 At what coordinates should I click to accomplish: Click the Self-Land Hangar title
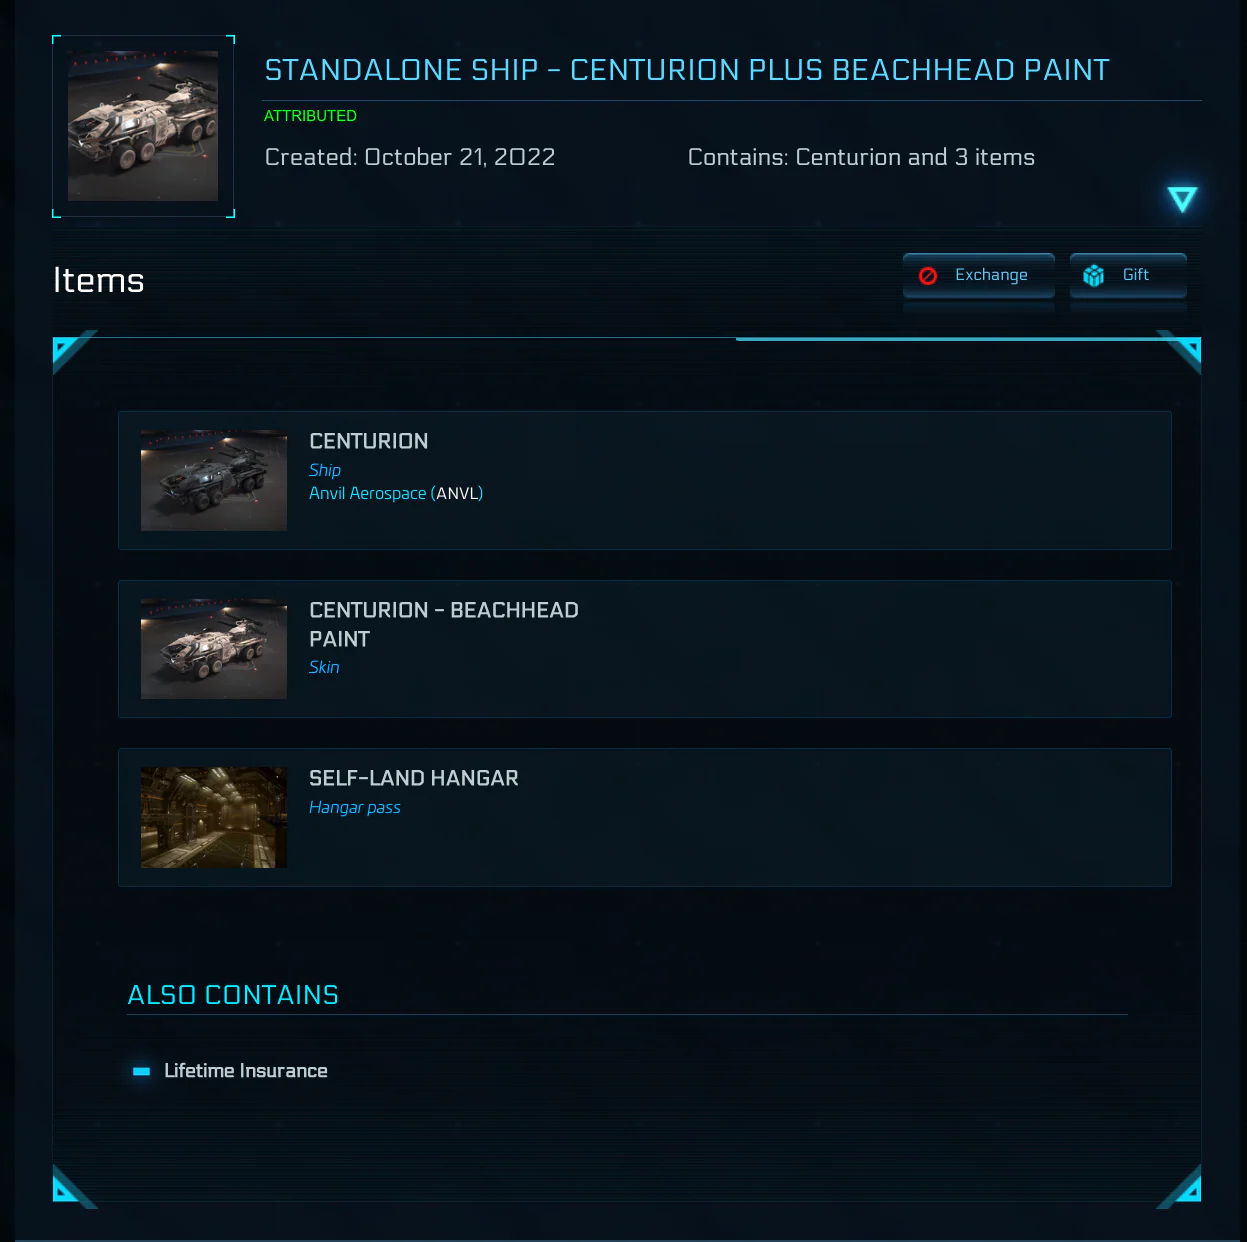[414, 778]
